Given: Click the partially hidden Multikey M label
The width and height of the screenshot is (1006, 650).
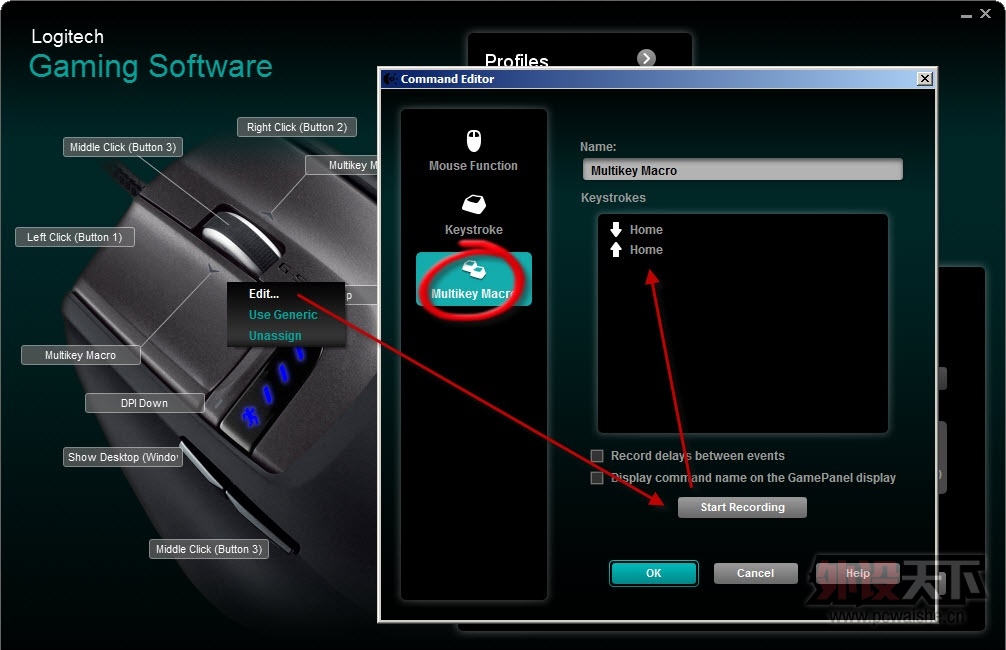Looking at the screenshot, I should click(343, 165).
